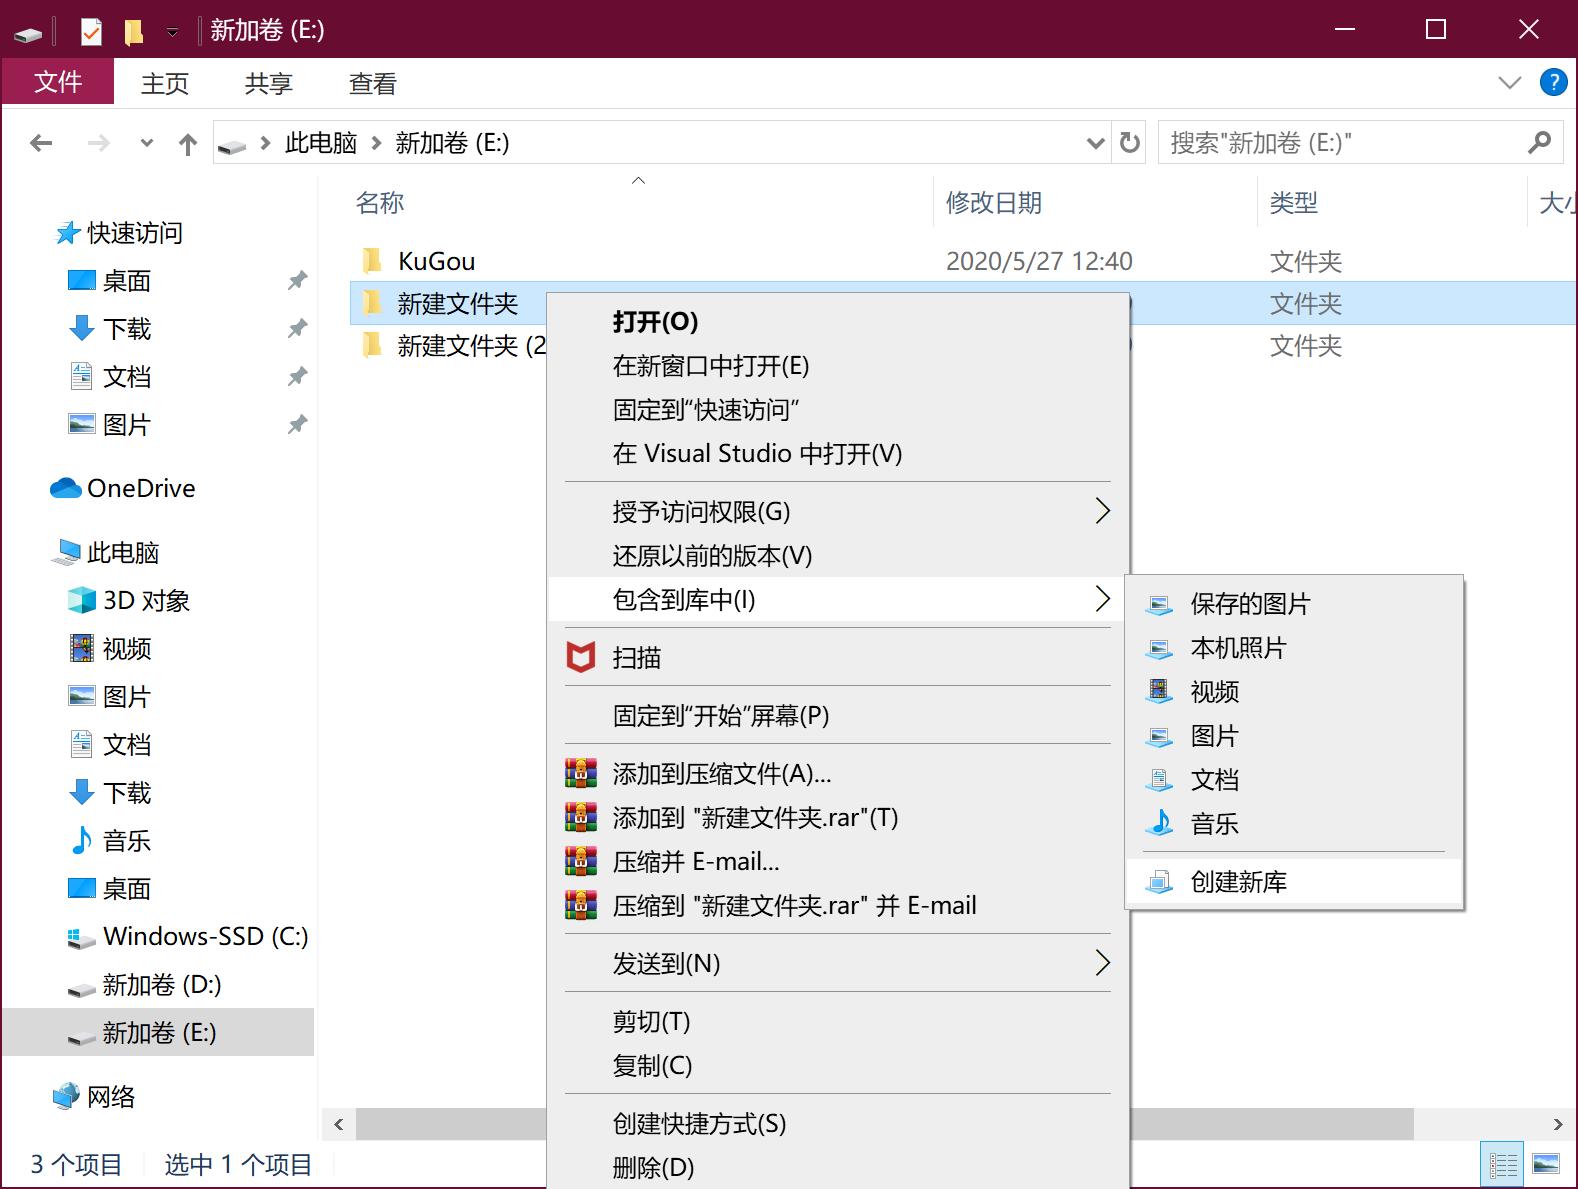The width and height of the screenshot is (1578, 1189).
Task: Switch to large icons view in status bar
Action: 1546,1164
